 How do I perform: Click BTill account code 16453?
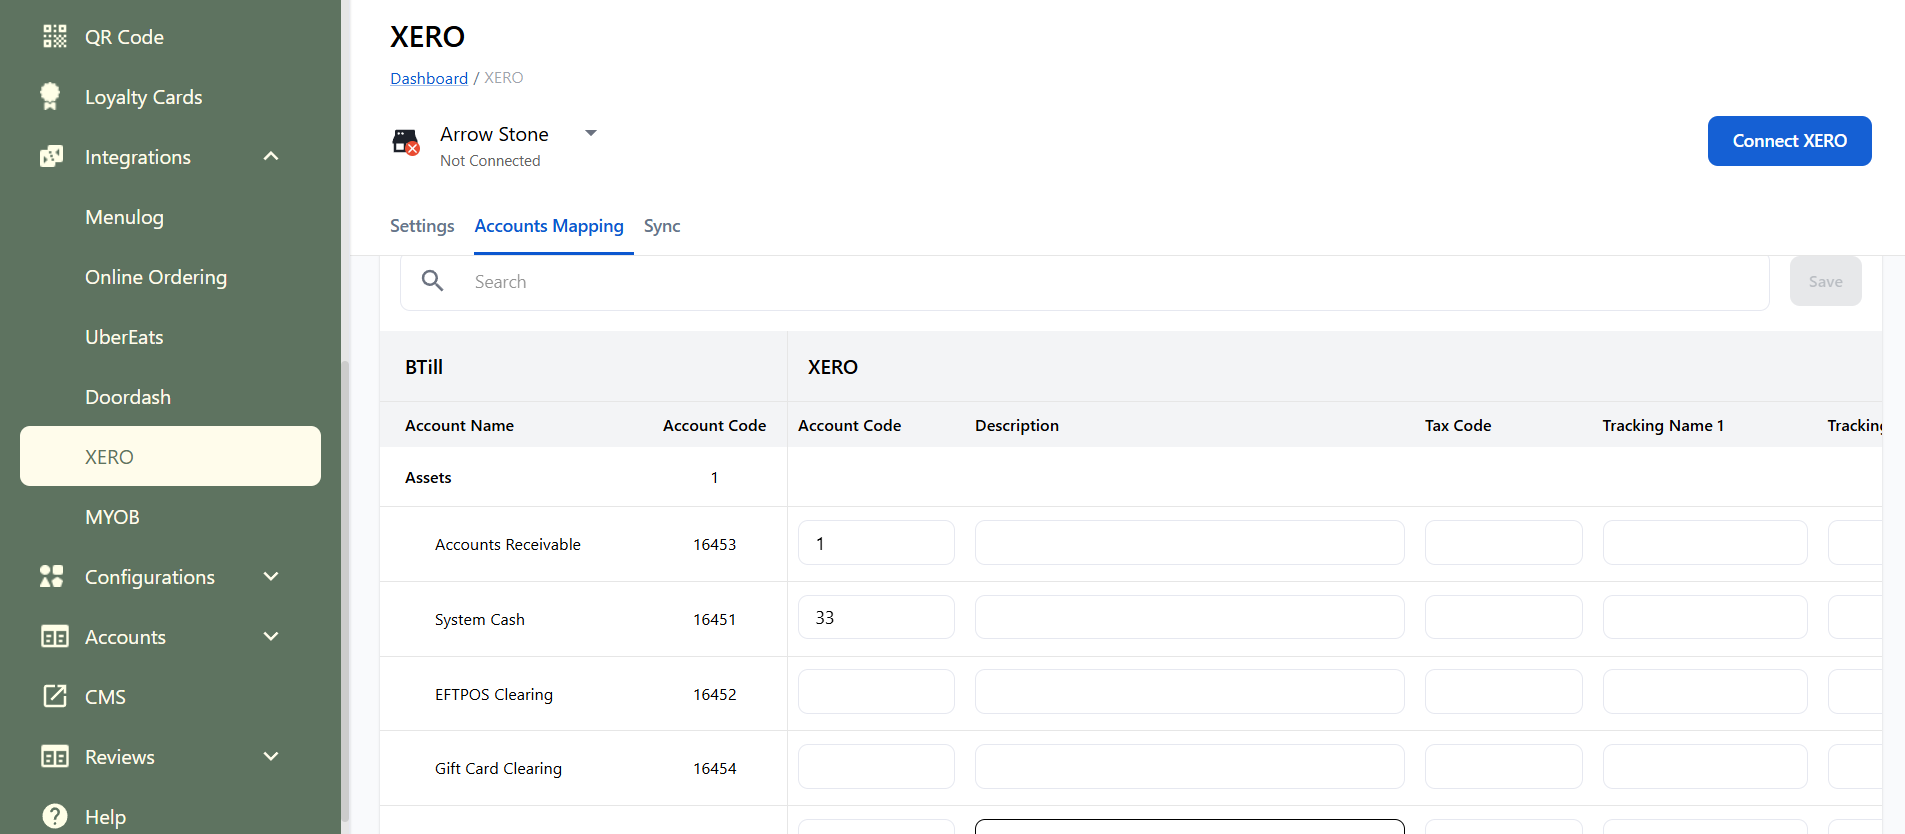coord(715,545)
